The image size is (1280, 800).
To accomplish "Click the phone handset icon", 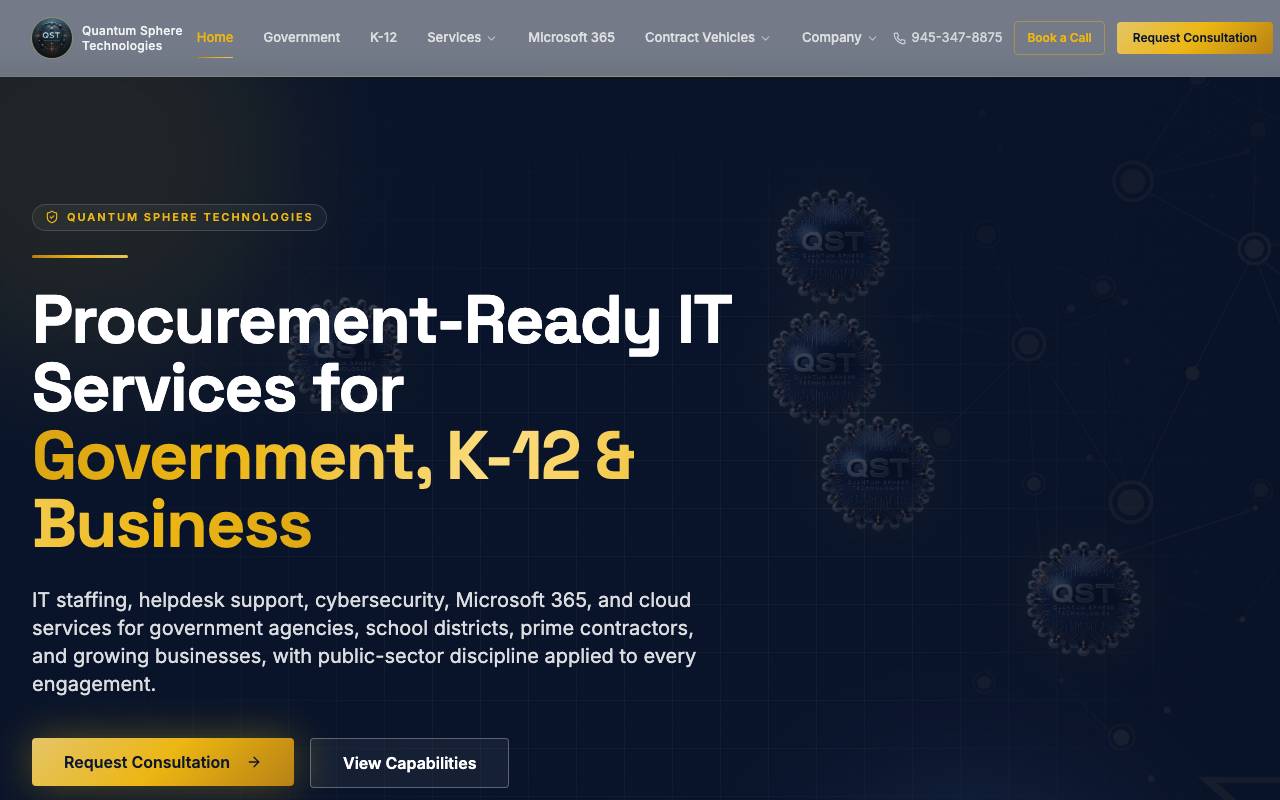I will pyautogui.click(x=899, y=38).
